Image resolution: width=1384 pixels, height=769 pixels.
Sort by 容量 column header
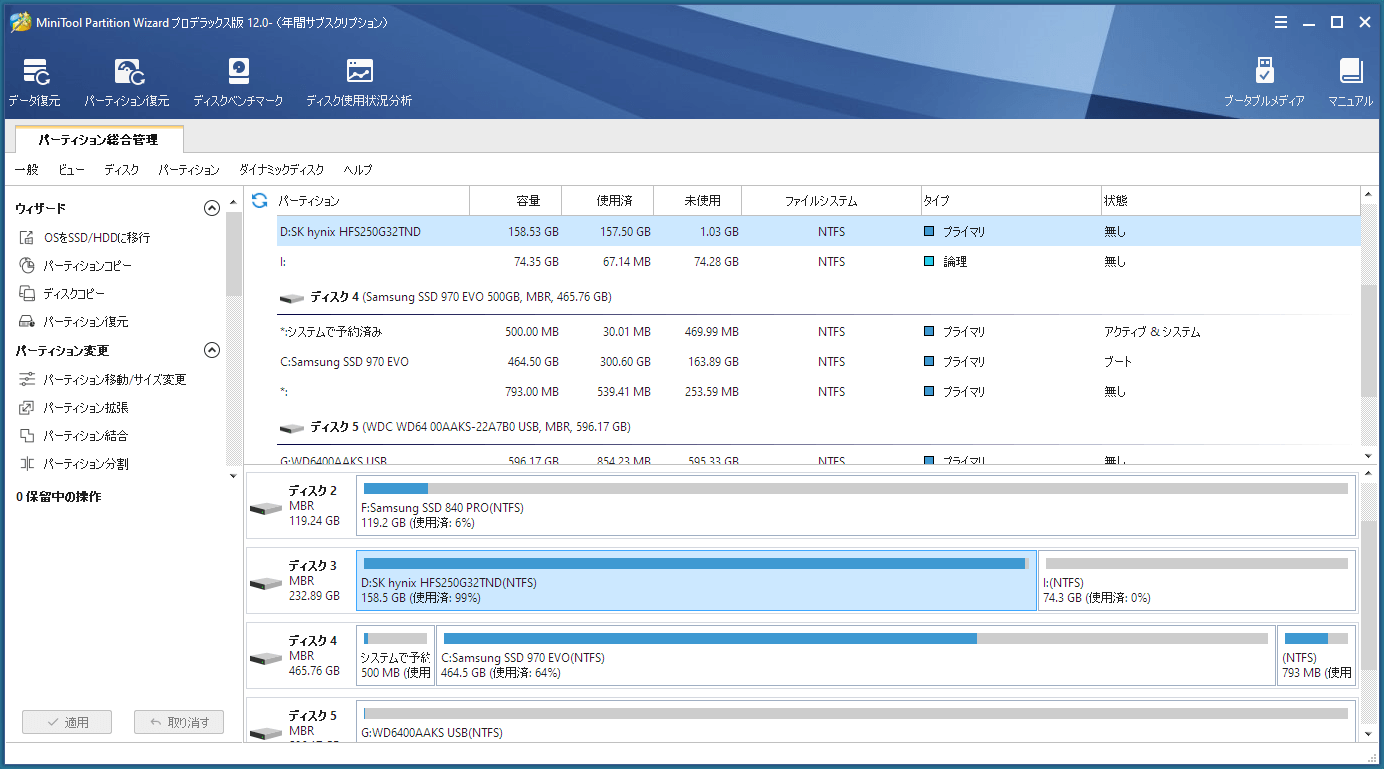click(515, 201)
